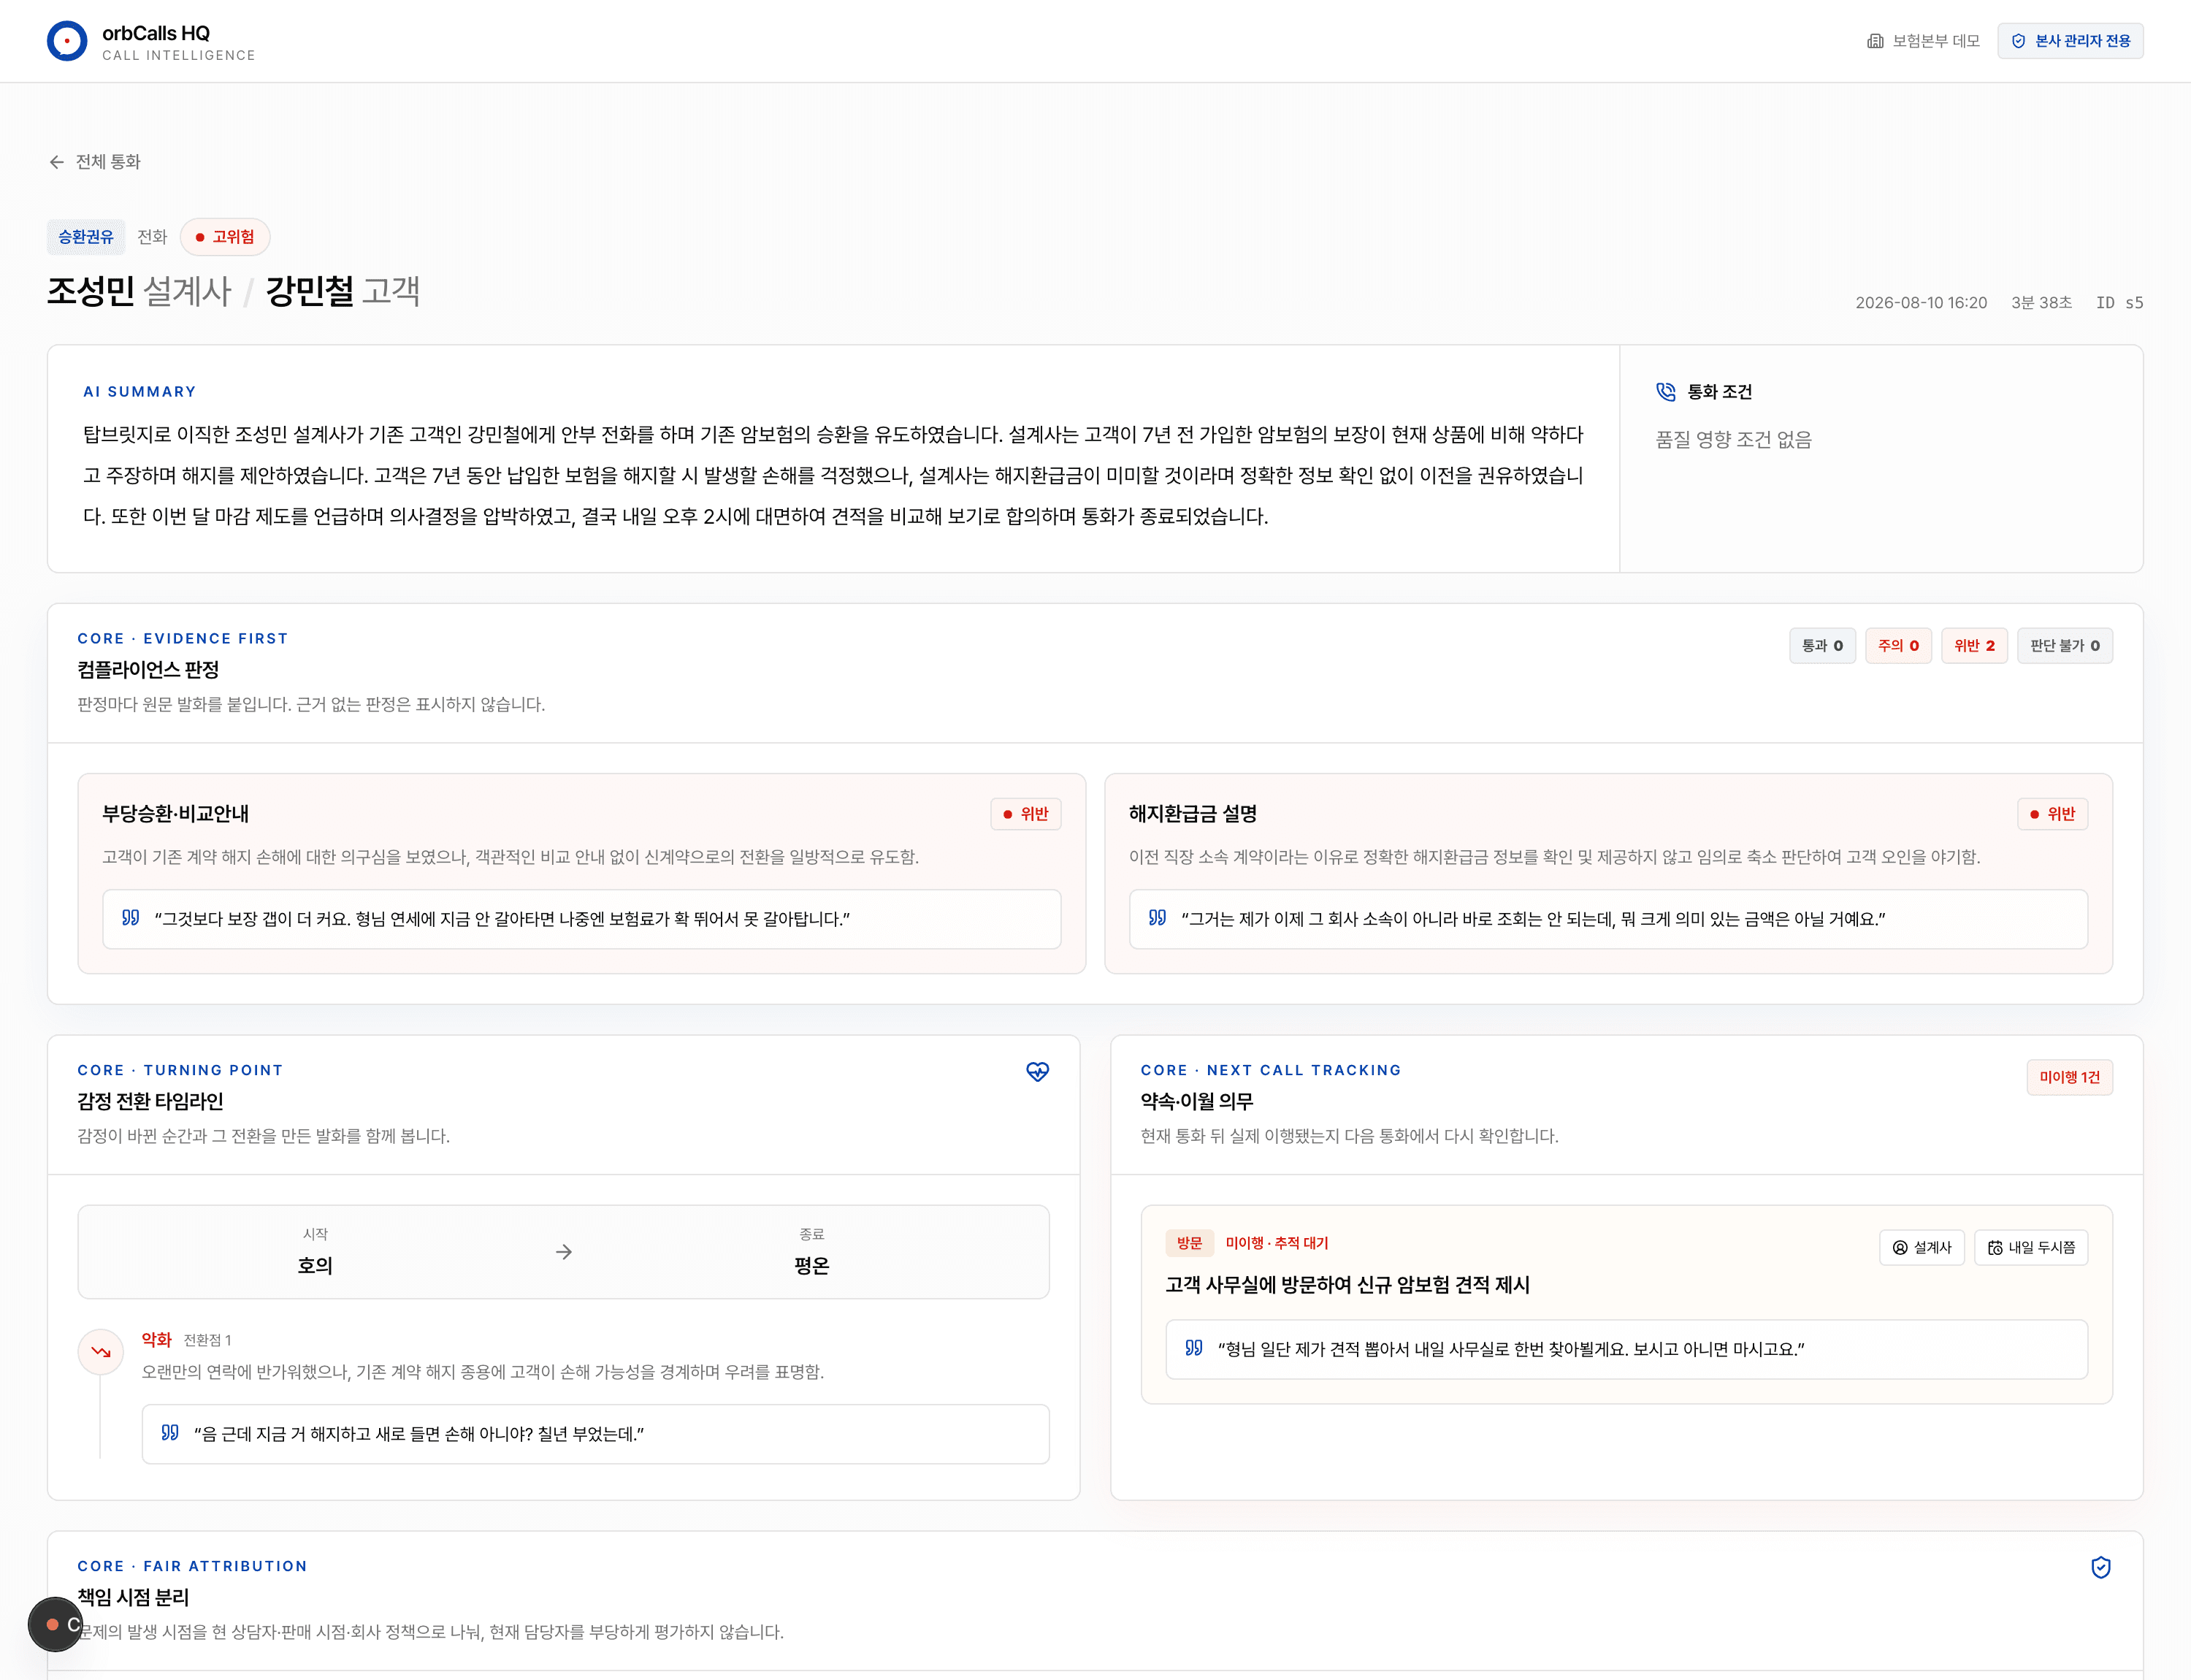Click the 미이행 · 추적 대기 status text

[1277, 1243]
